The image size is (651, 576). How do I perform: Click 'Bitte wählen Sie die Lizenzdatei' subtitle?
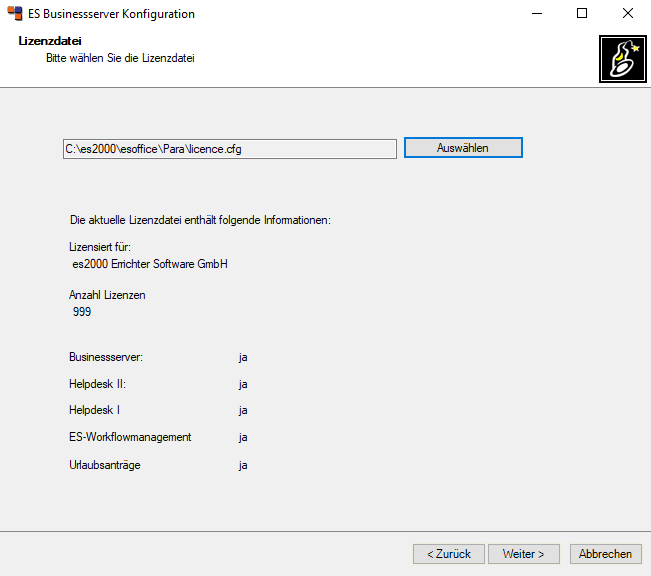point(120,58)
